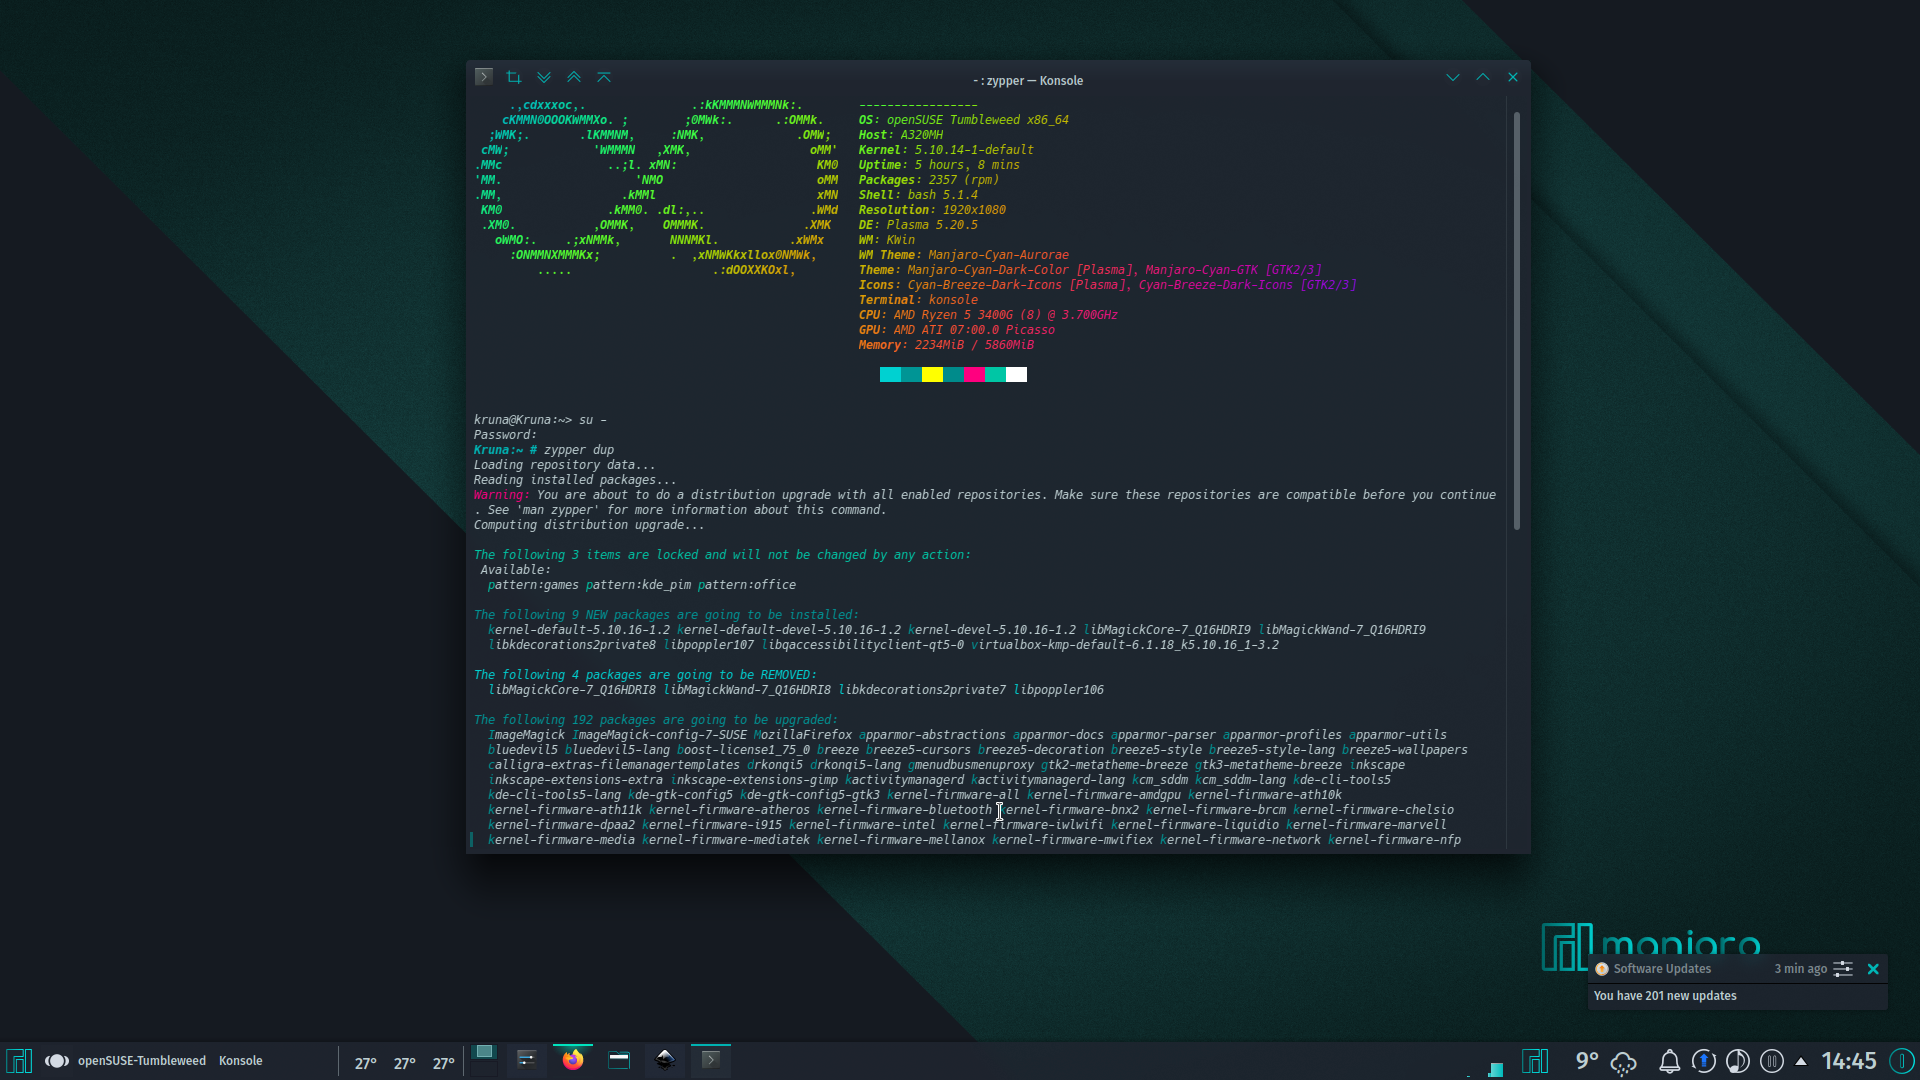
Task: Open the Konsole window menu icon in title bar
Action: click(x=484, y=77)
